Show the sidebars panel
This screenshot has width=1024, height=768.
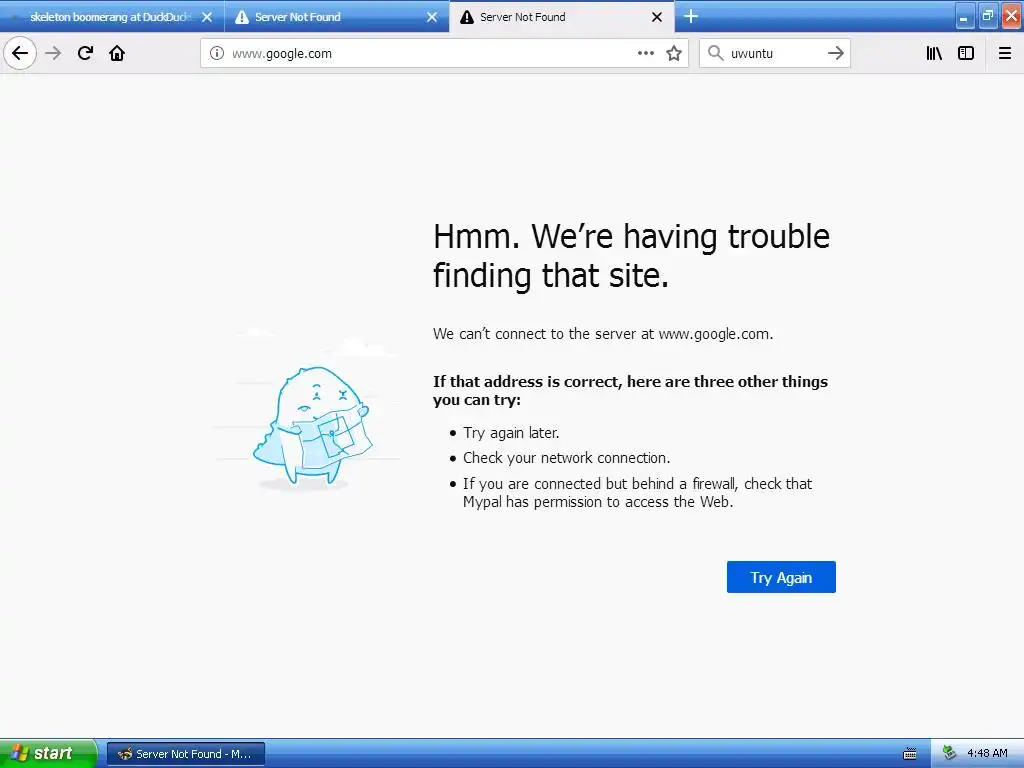[x=966, y=53]
